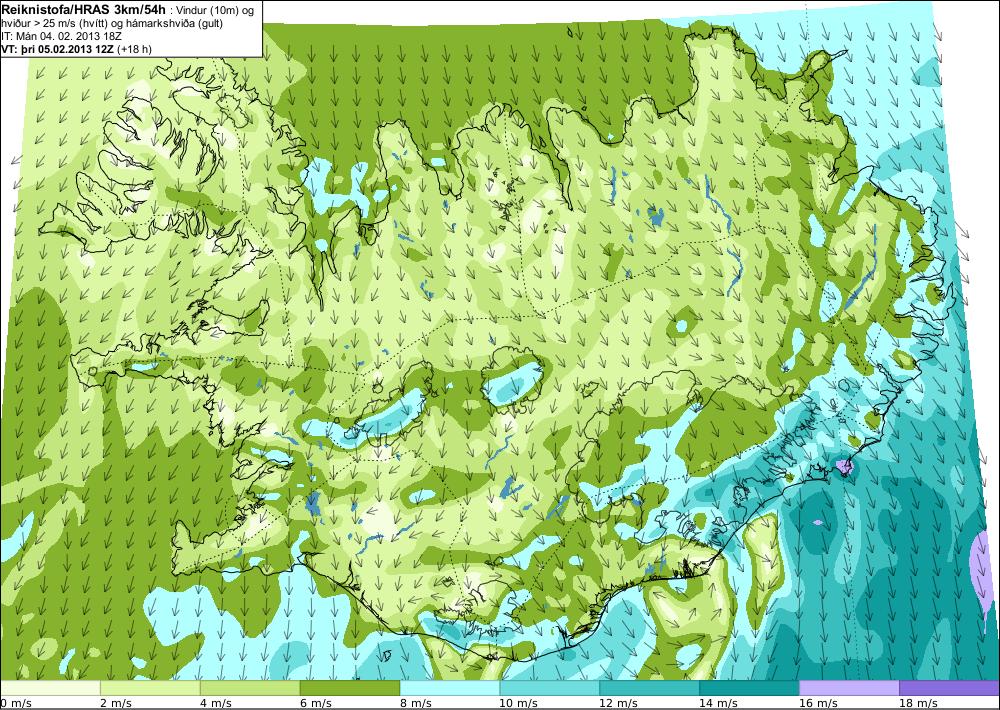The width and height of the screenshot is (1000, 710).
Task: Click the 'Reiknistofa/HRAS 3km/54h' title text
Action: [x=84, y=8]
